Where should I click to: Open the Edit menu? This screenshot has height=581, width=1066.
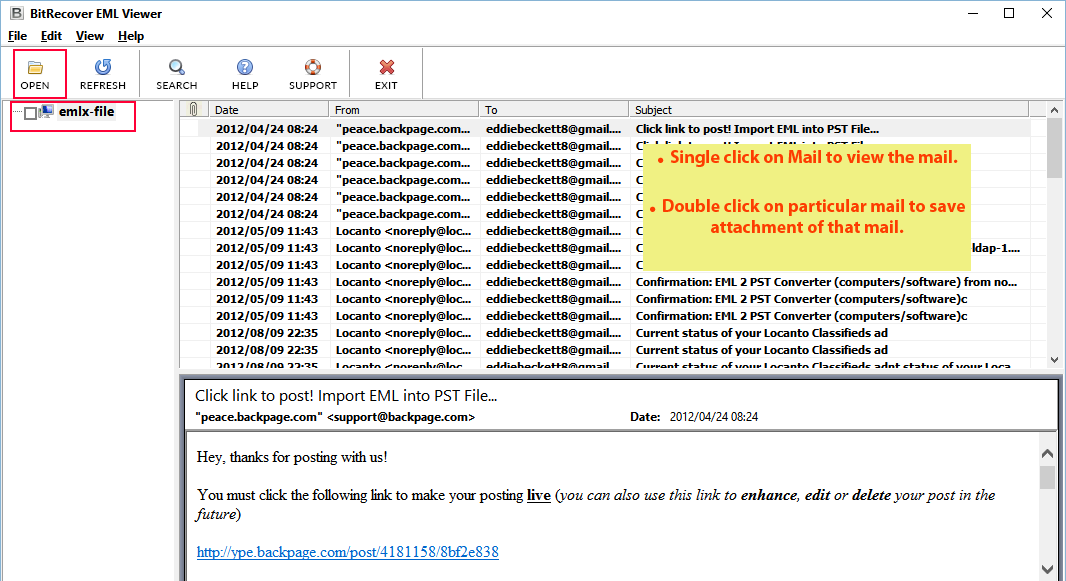(x=51, y=36)
